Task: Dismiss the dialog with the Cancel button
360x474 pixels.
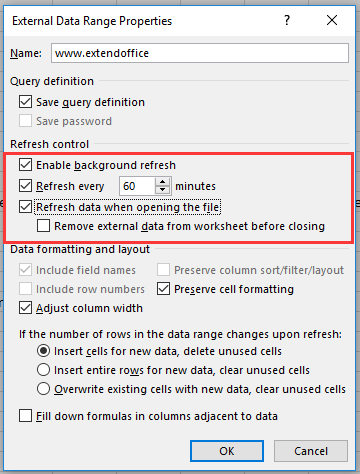Action: pyautogui.click(x=311, y=451)
